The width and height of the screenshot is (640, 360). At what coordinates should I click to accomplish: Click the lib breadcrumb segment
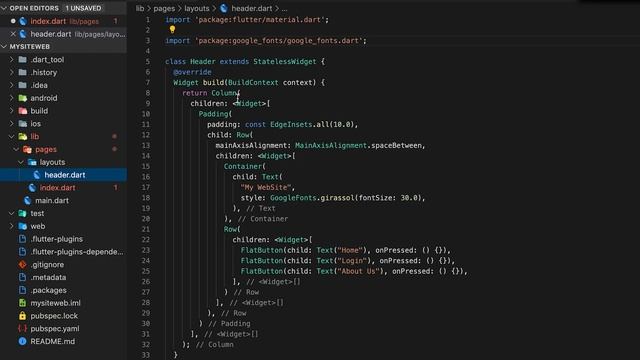[x=140, y=8]
